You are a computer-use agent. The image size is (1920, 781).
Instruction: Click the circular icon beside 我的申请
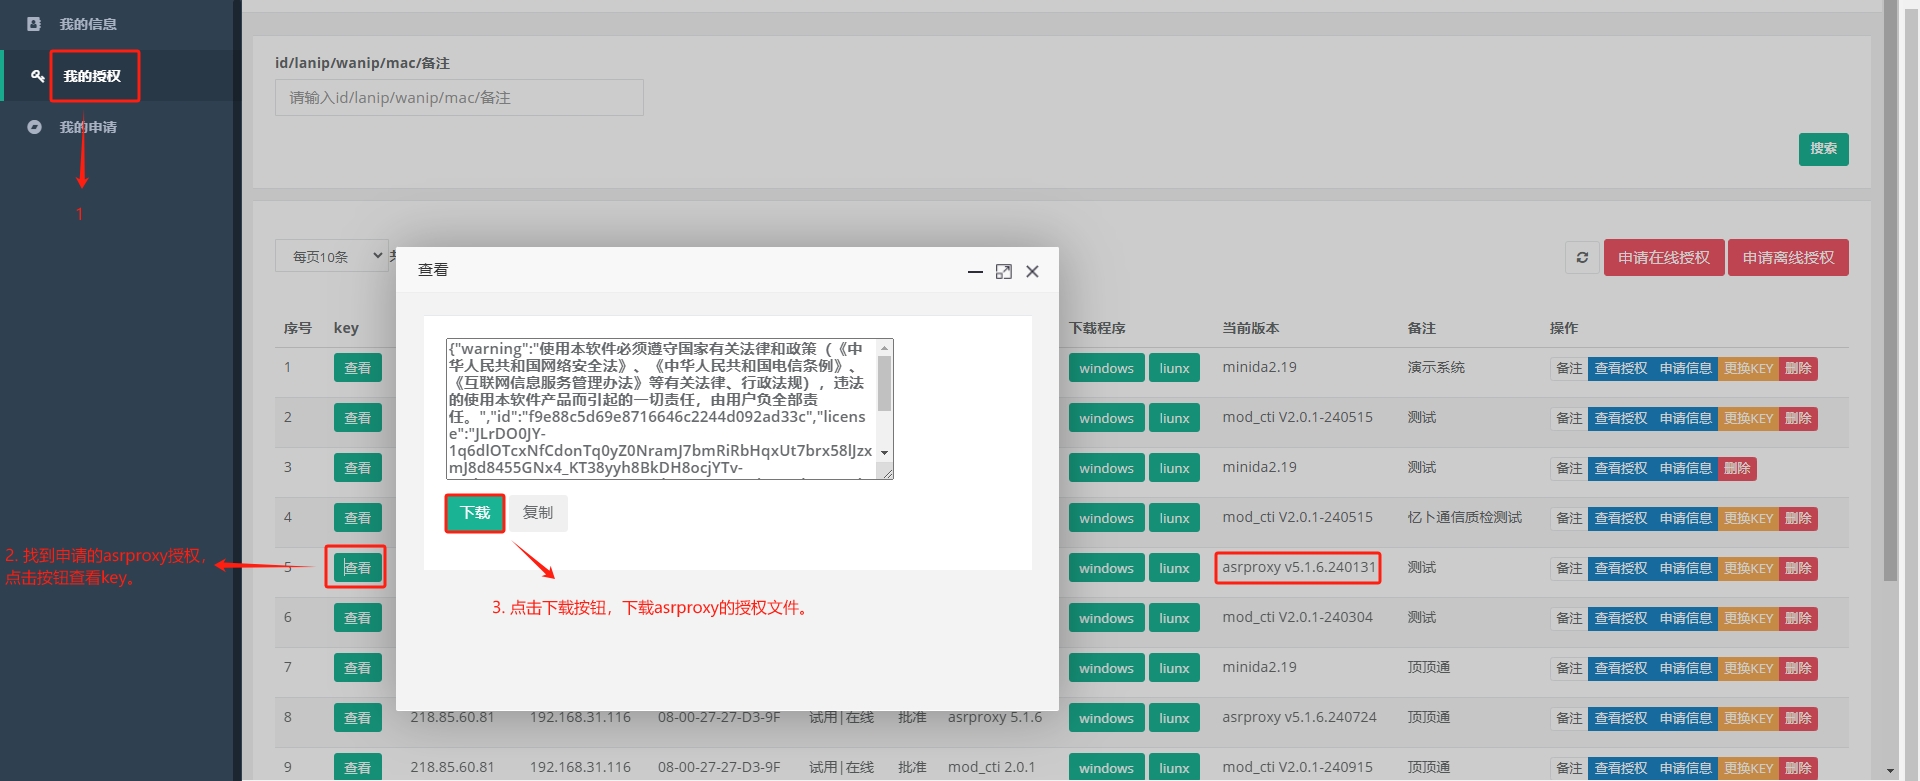[x=34, y=127]
